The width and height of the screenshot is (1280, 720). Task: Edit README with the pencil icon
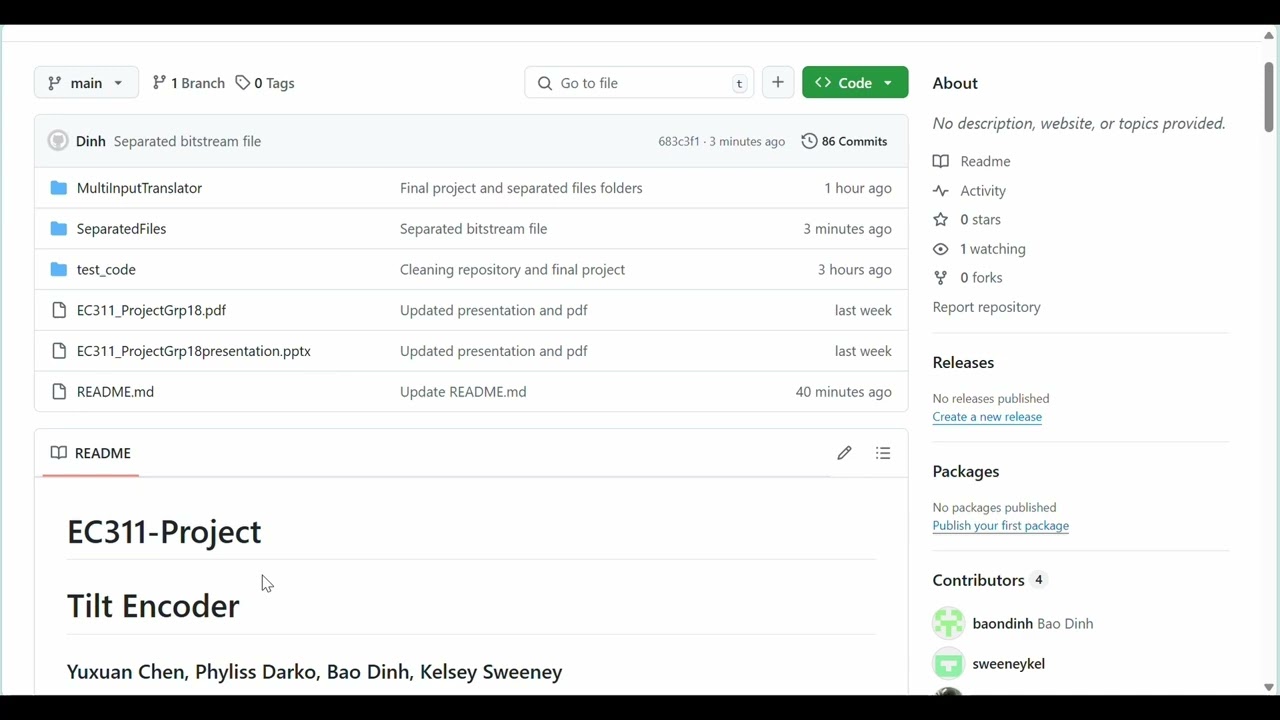click(x=844, y=453)
